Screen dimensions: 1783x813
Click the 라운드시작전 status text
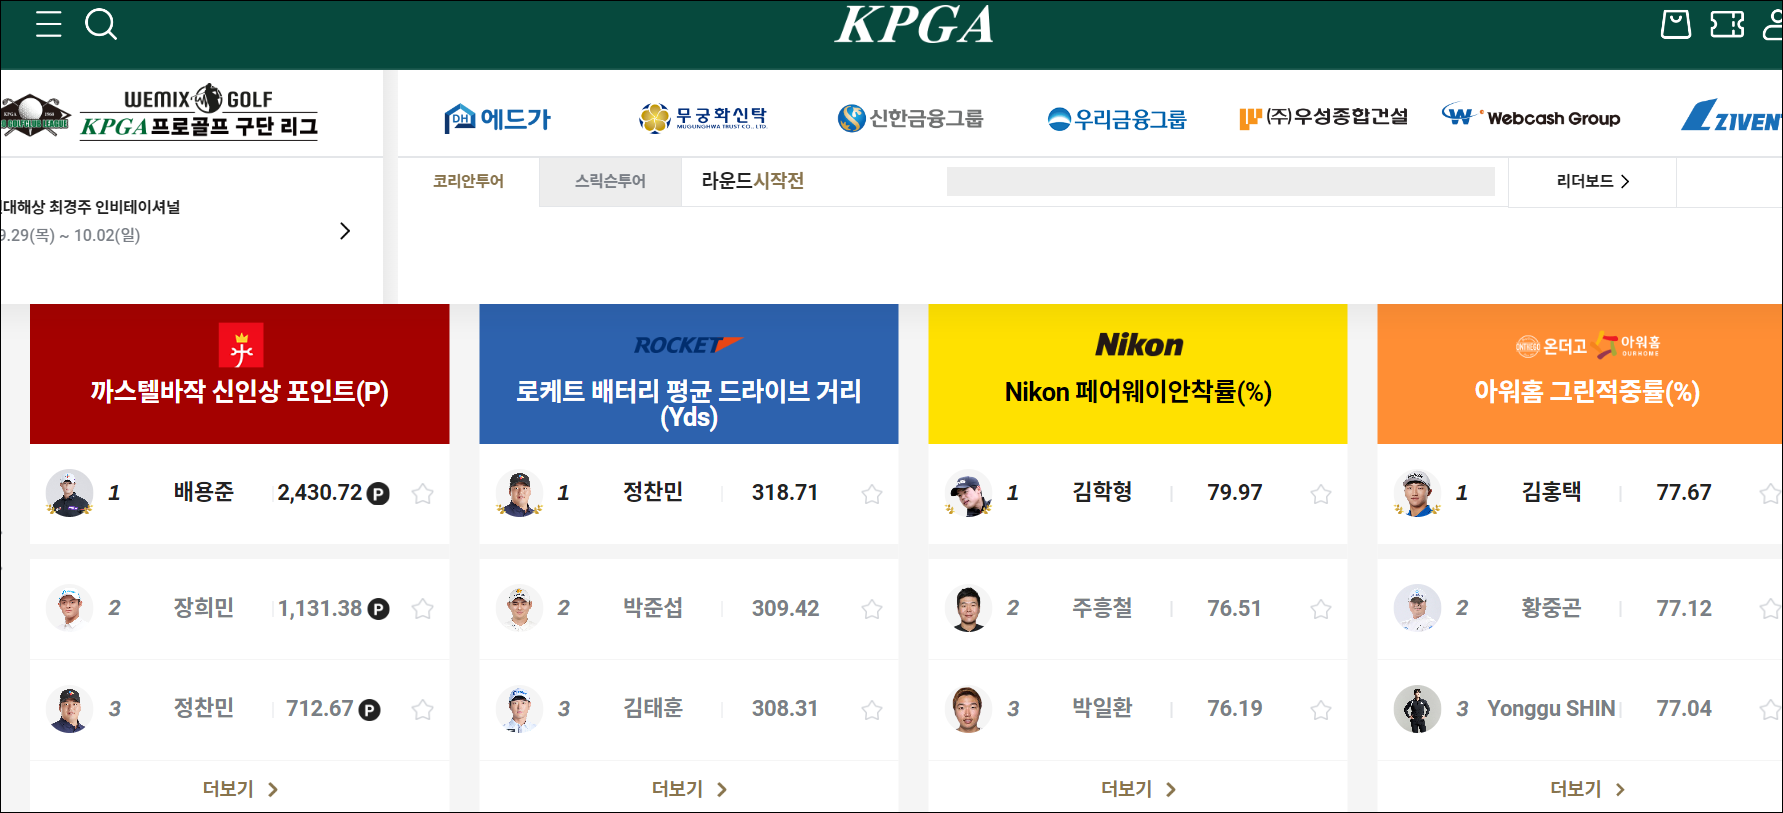point(753,181)
